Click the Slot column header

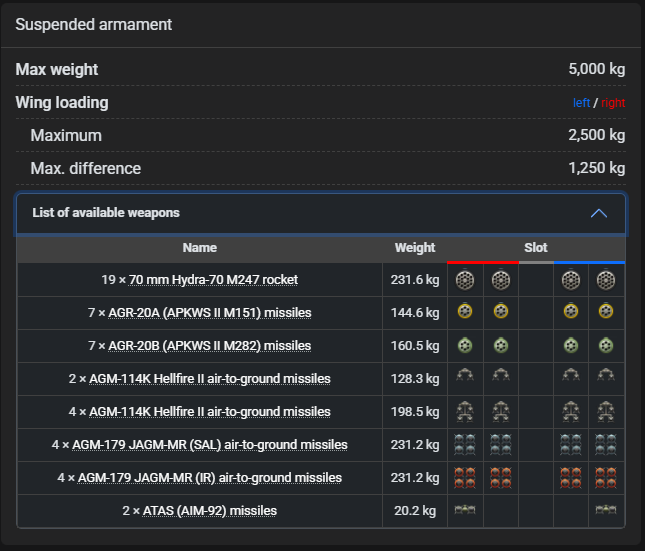pos(536,248)
